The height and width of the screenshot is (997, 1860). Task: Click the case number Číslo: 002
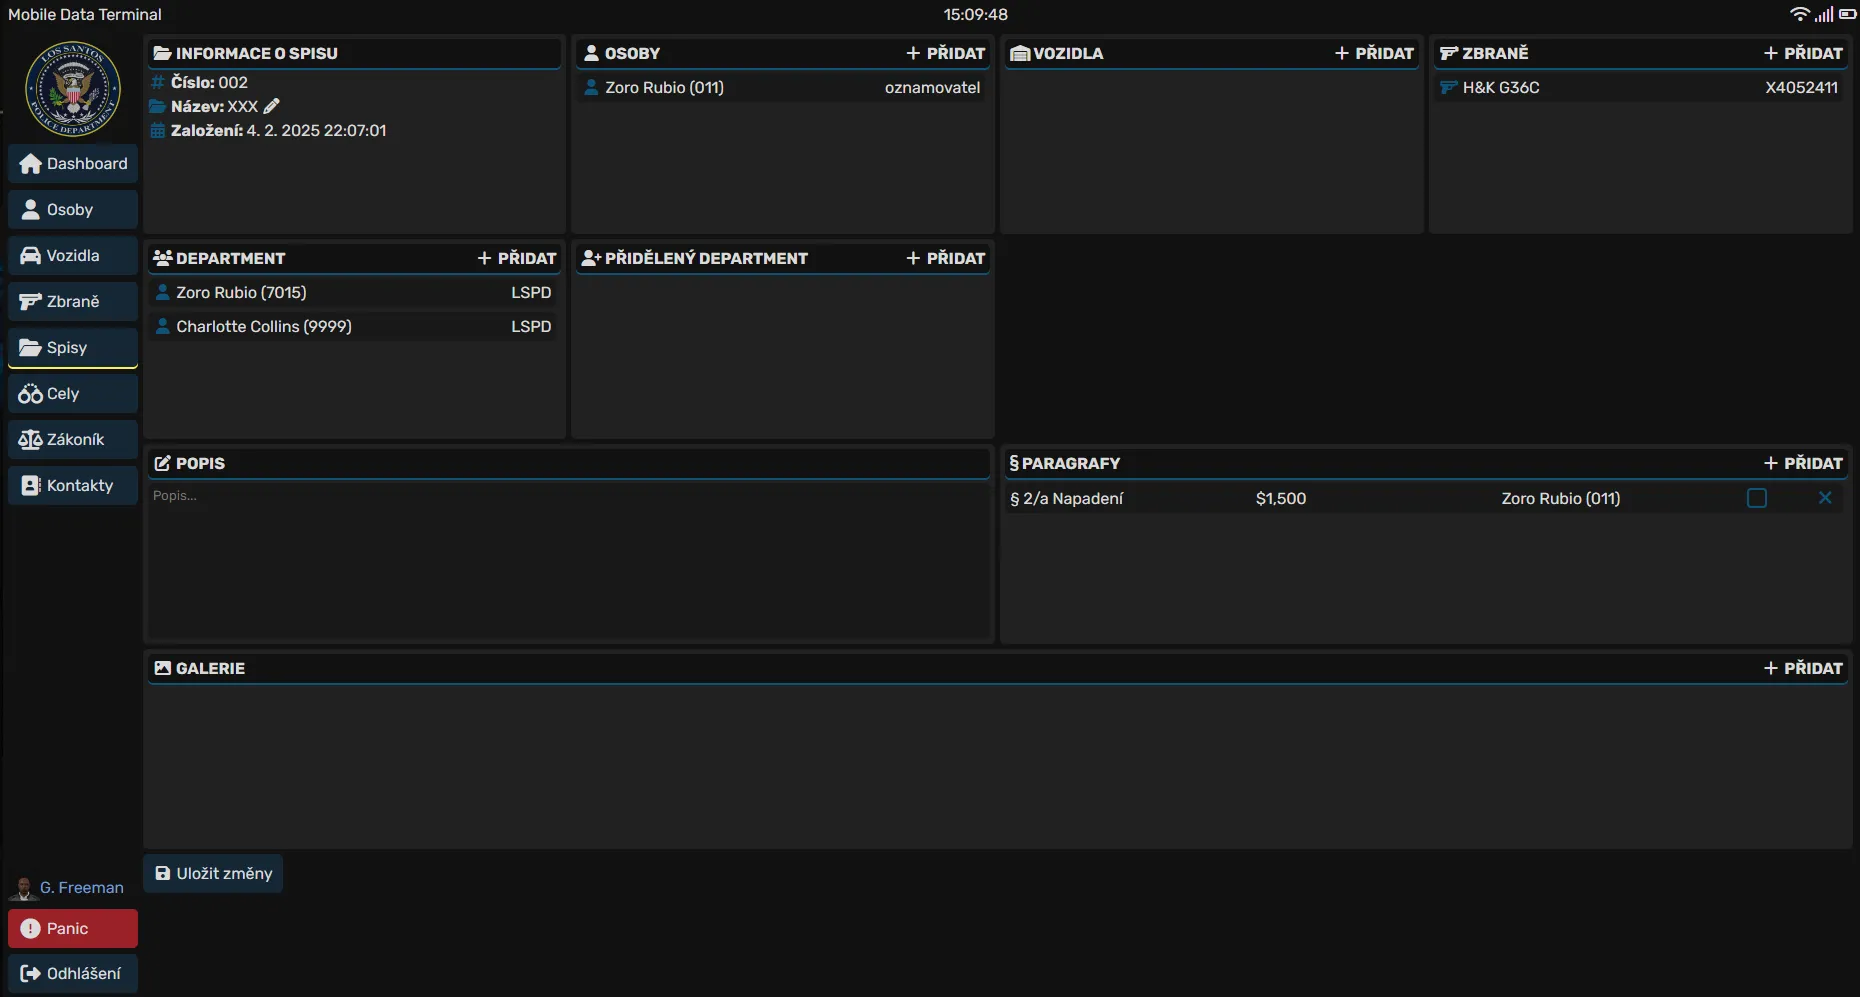pos(209,82)
